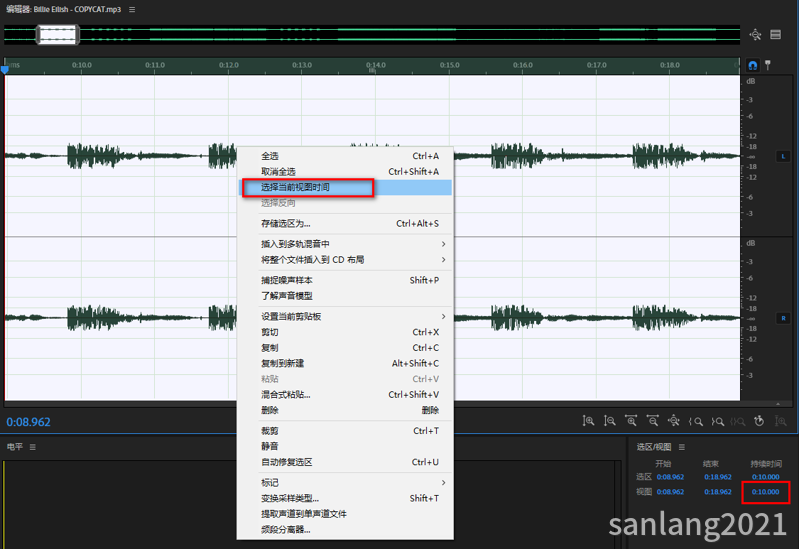This screenshot has height=549, width=799.
Task: Zoom to selection in point
Action: (x=696, y=421)
